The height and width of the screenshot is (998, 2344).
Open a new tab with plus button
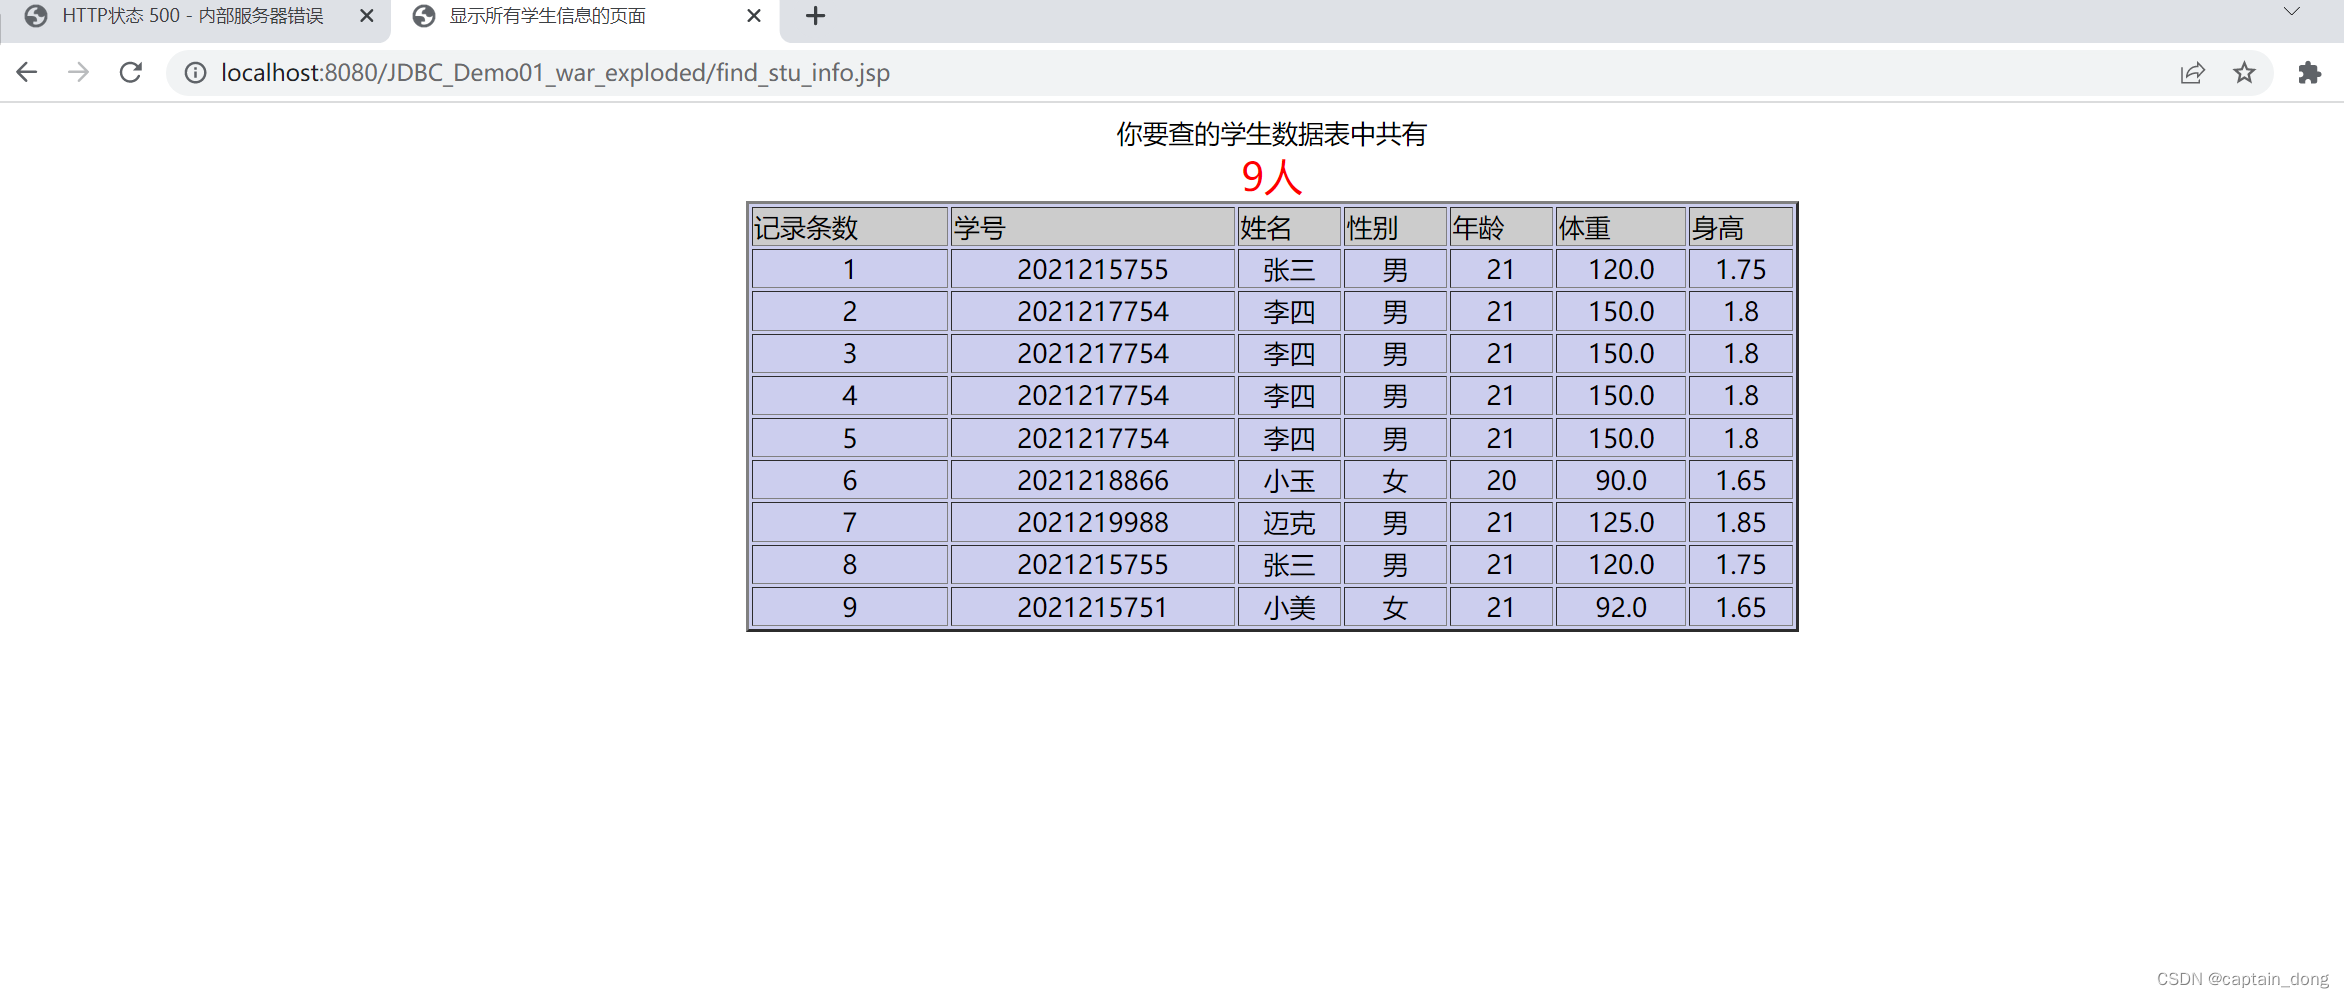click(815, 16)
